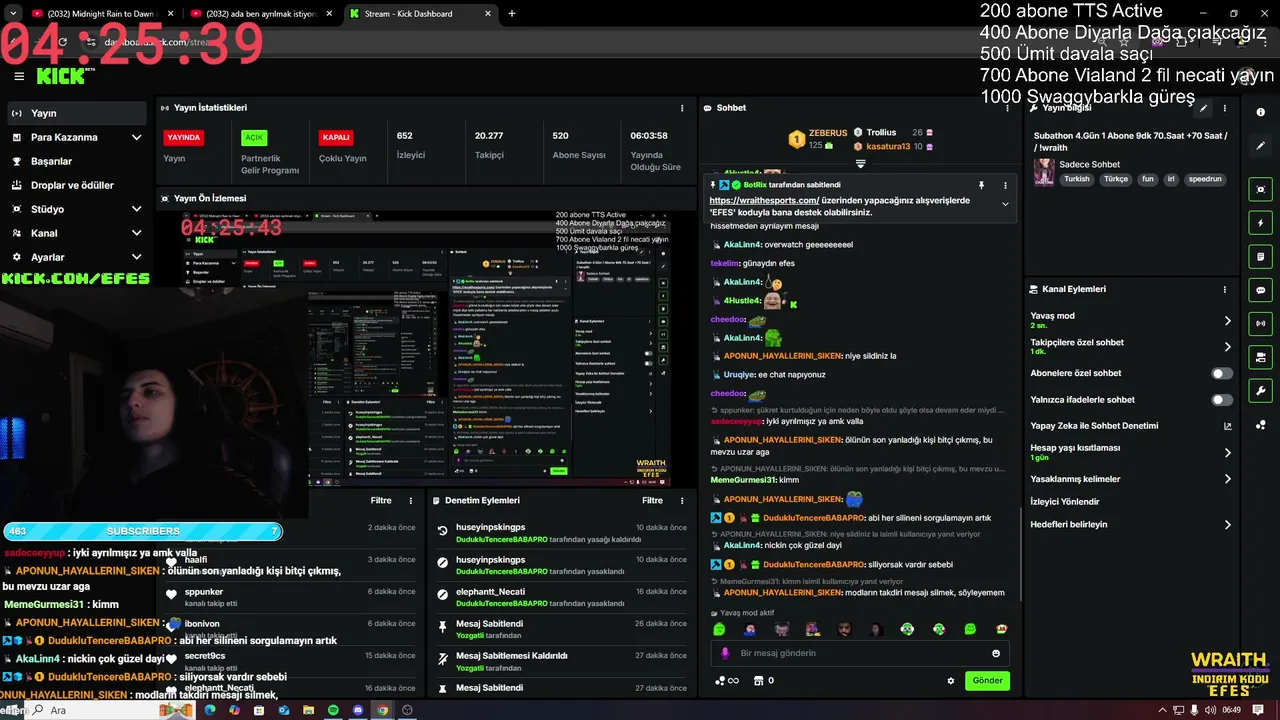This screenshot has height=720, width=1280.
Task: Toggle Yalnızca ifadelerle sohbet switch
Action: tap(1222, 400)
